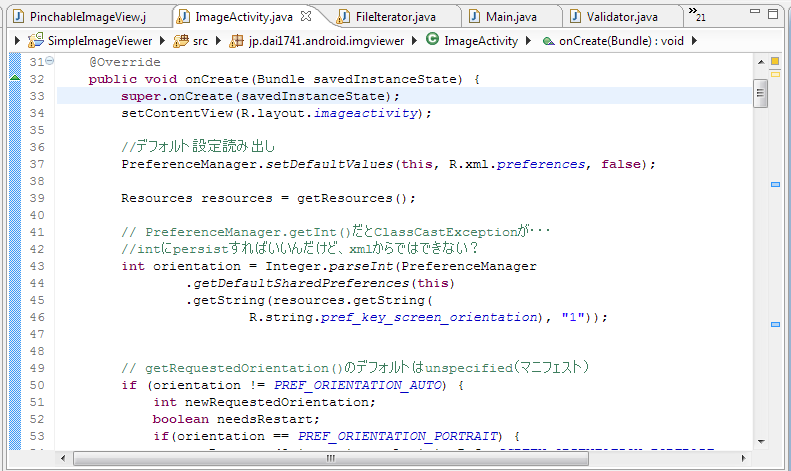Switch to the PinchableImageView.j tab

pos(88,17)
